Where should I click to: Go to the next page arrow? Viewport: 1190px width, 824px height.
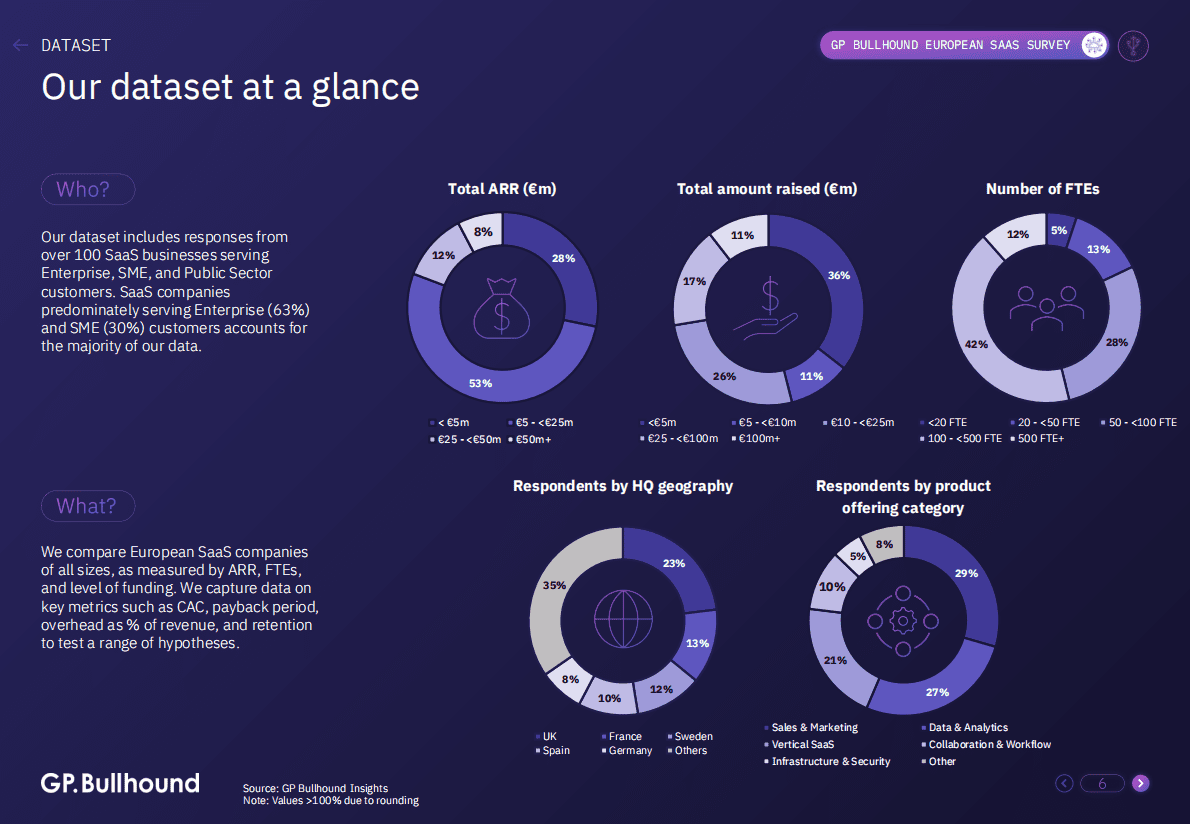[x=1140, y=783]
